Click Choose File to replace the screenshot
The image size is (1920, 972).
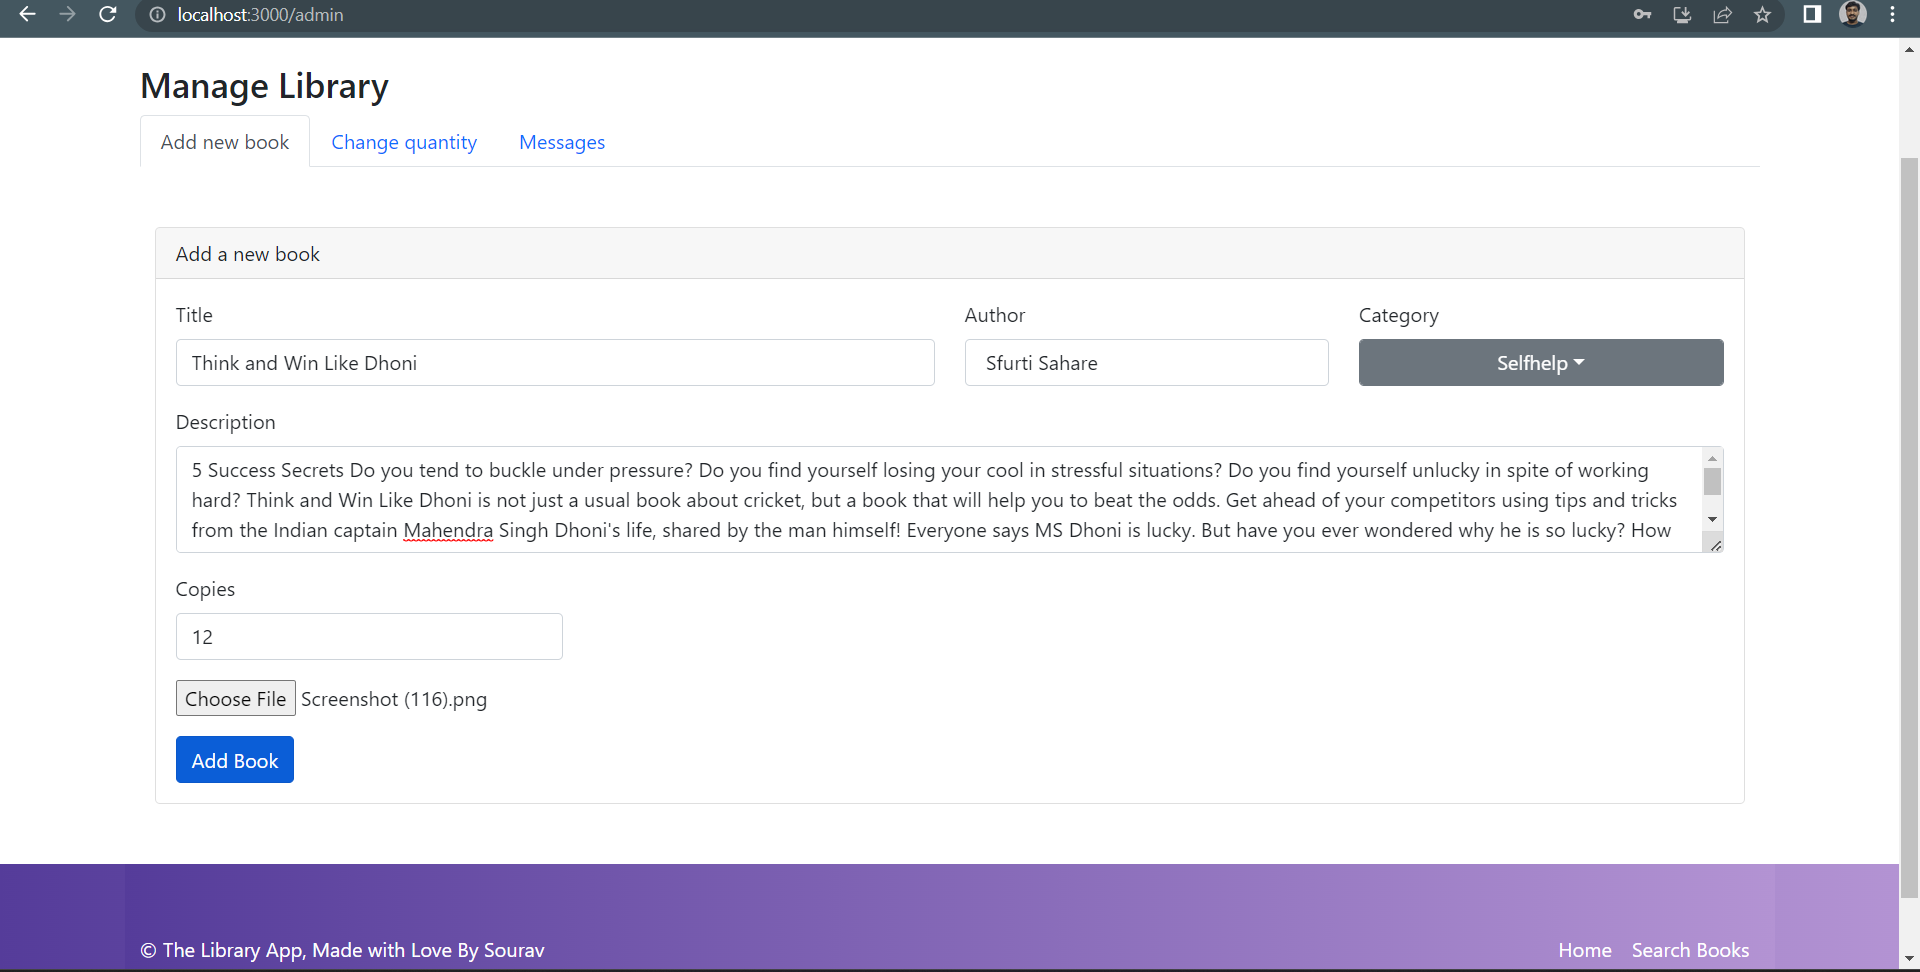point(235,698)
